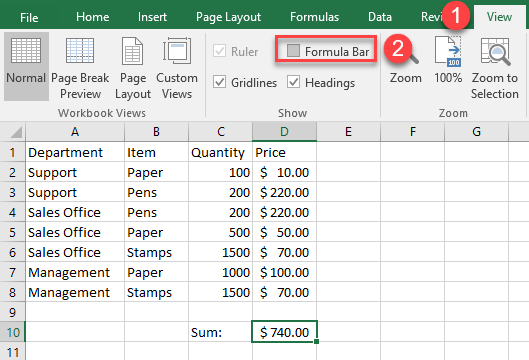The height and width of the screenshot is (360, 529).
Task: Toggle the Formula Bar checkbox
Action: click(x=294, y=51)
